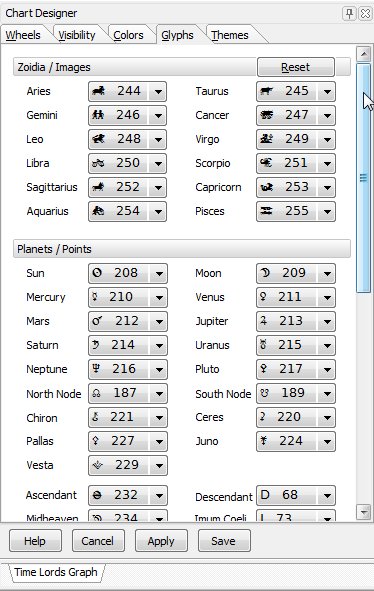374x591 pixels.
Task: Click the Pisces glyph combo showing 255
Action: point(296,211)
